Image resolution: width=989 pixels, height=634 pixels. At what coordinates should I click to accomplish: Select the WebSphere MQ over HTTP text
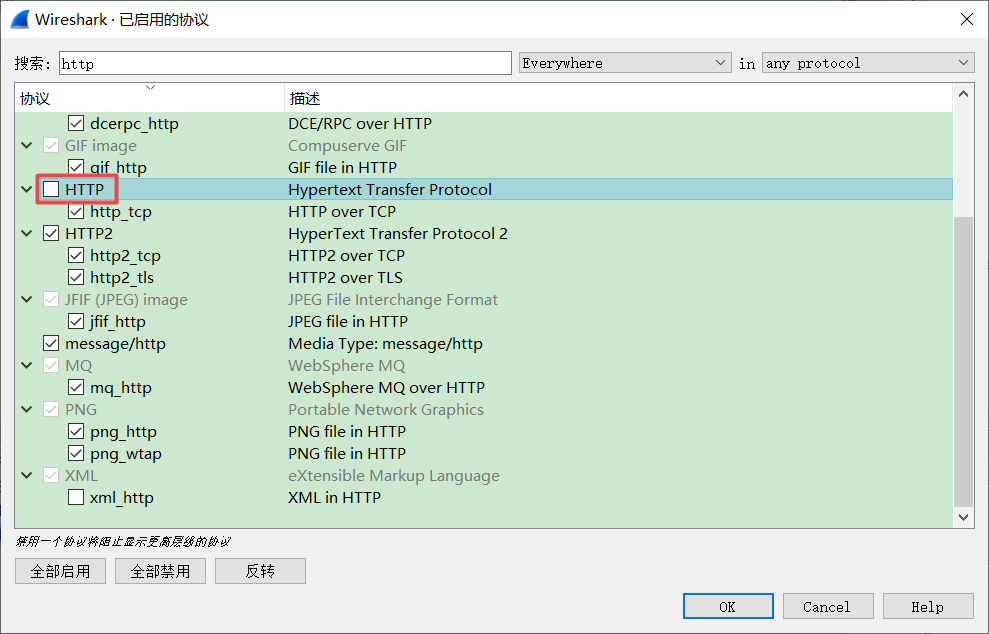click(387, 387)
